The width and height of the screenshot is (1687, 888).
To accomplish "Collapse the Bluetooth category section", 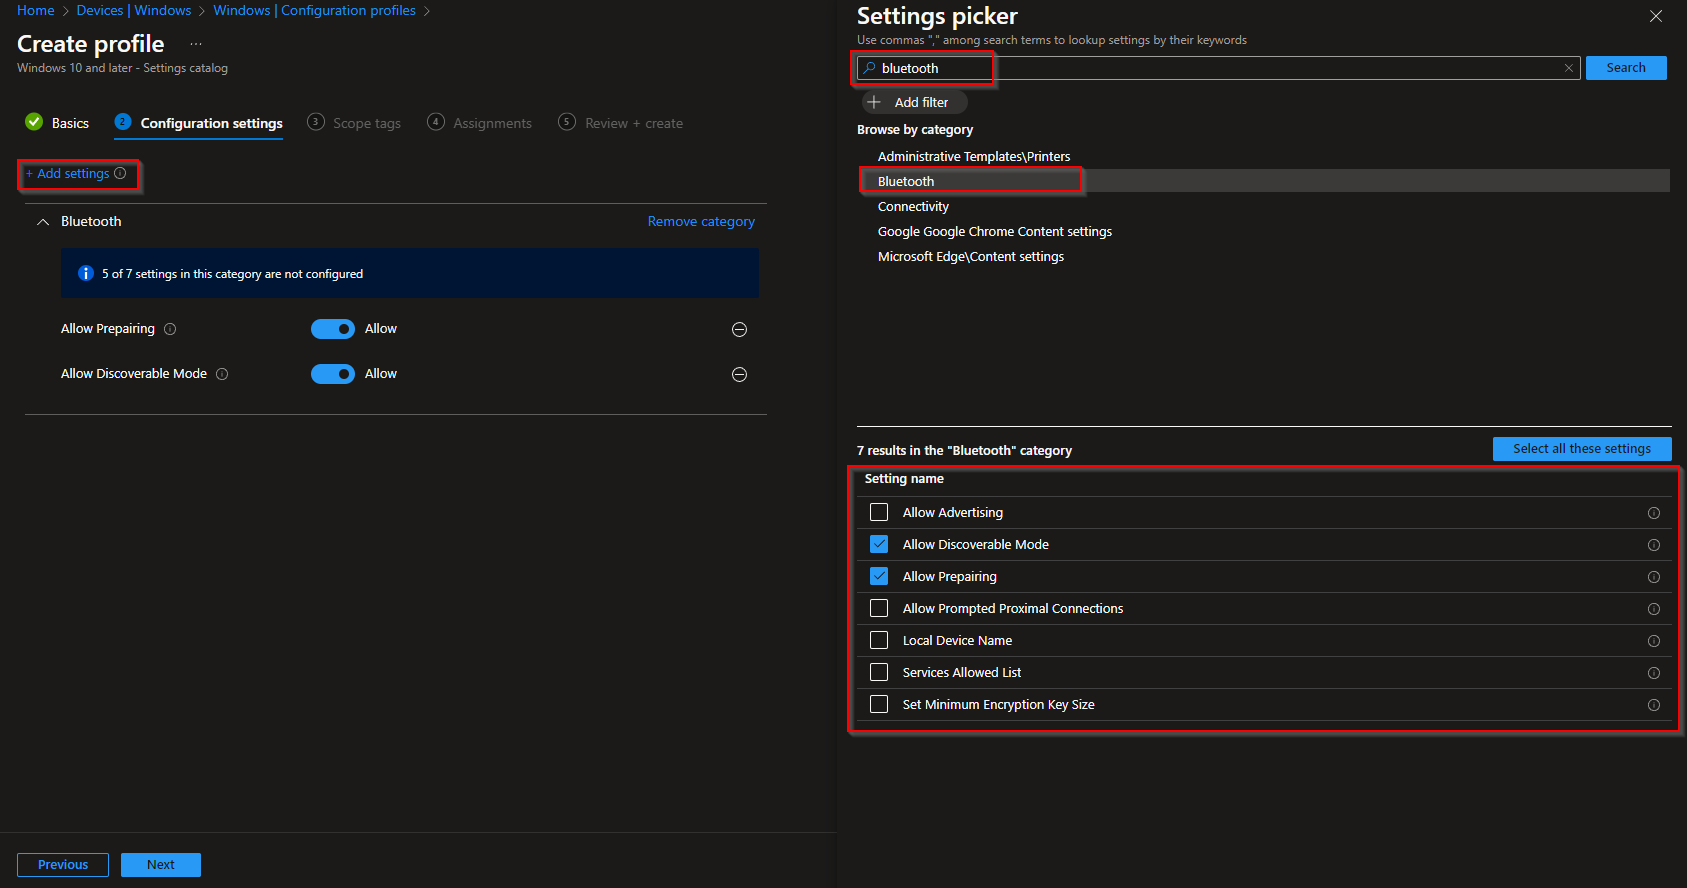I will click(43, 222).
